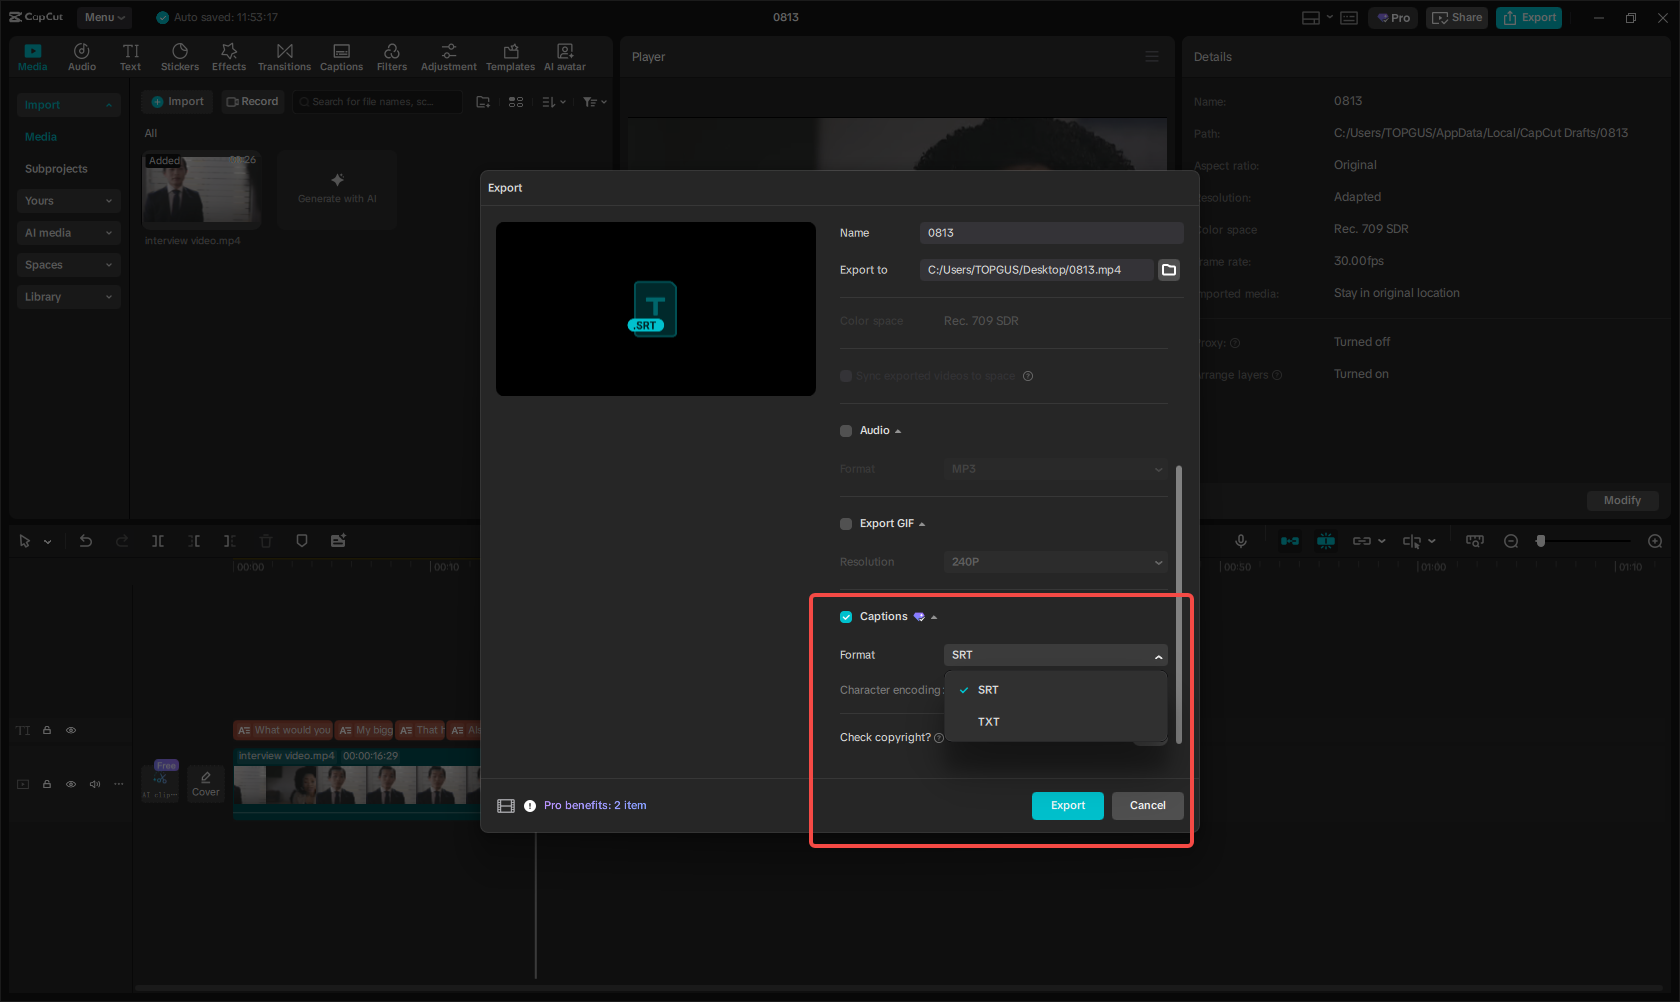Open the GIF Resolution 240P dropdown
1680x1002 pixels.
click(1055, 561)
